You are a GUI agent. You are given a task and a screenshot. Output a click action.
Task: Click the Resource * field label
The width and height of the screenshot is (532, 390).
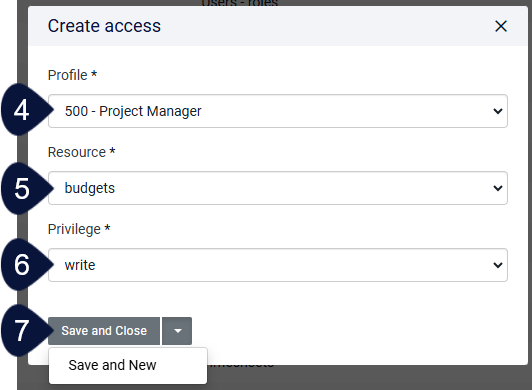pyautogui.click(x=81, y=152)
